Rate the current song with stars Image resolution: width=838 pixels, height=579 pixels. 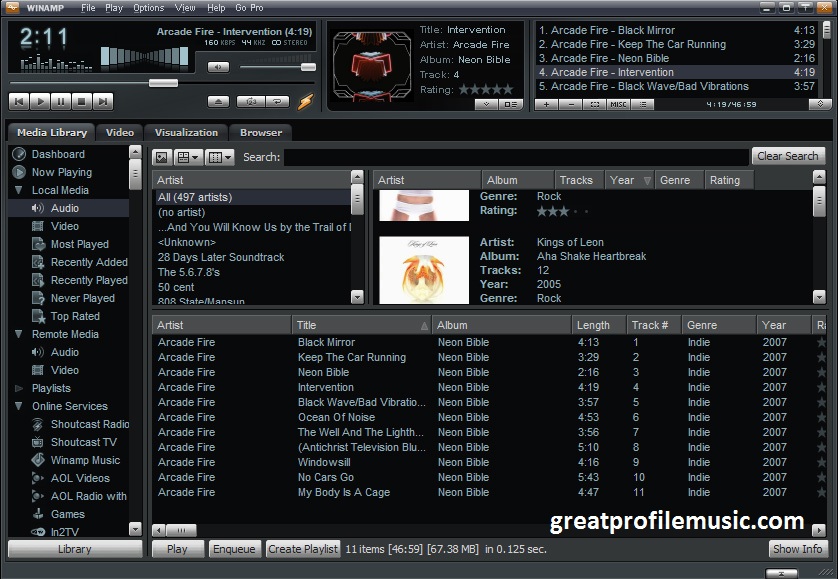pos(486,90)
